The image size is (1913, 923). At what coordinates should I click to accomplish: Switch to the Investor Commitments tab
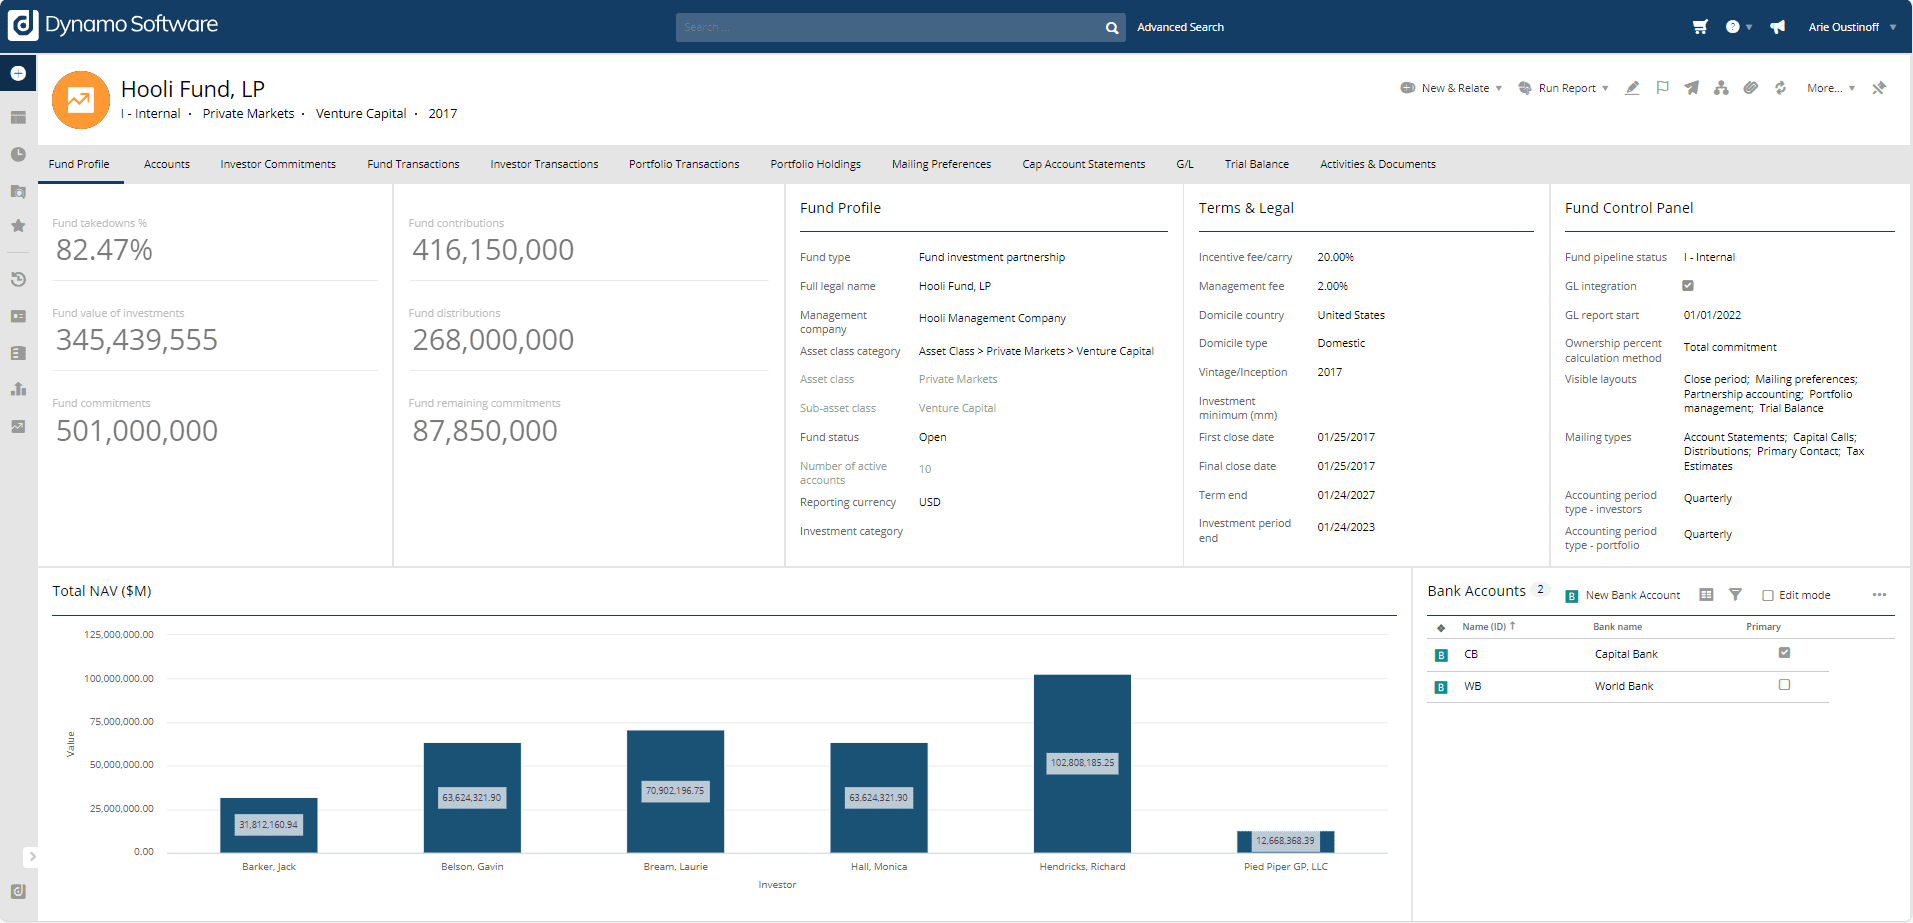coord(278,164)
